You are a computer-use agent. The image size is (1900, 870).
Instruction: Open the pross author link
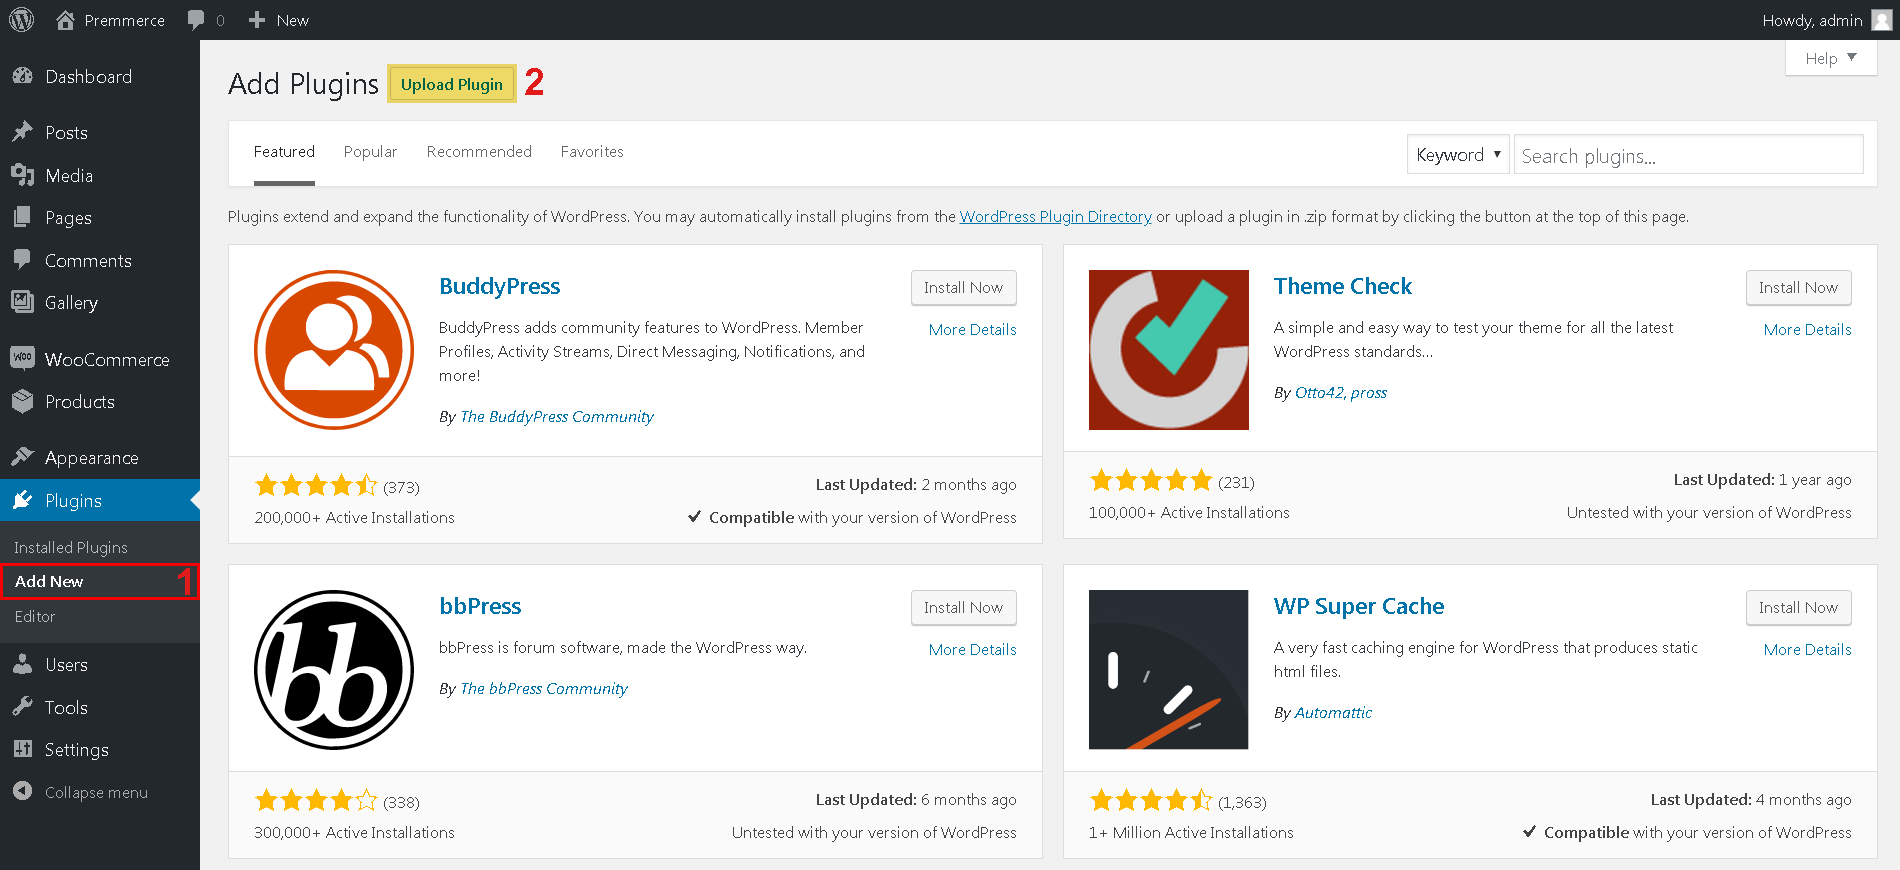point(1369,393)
